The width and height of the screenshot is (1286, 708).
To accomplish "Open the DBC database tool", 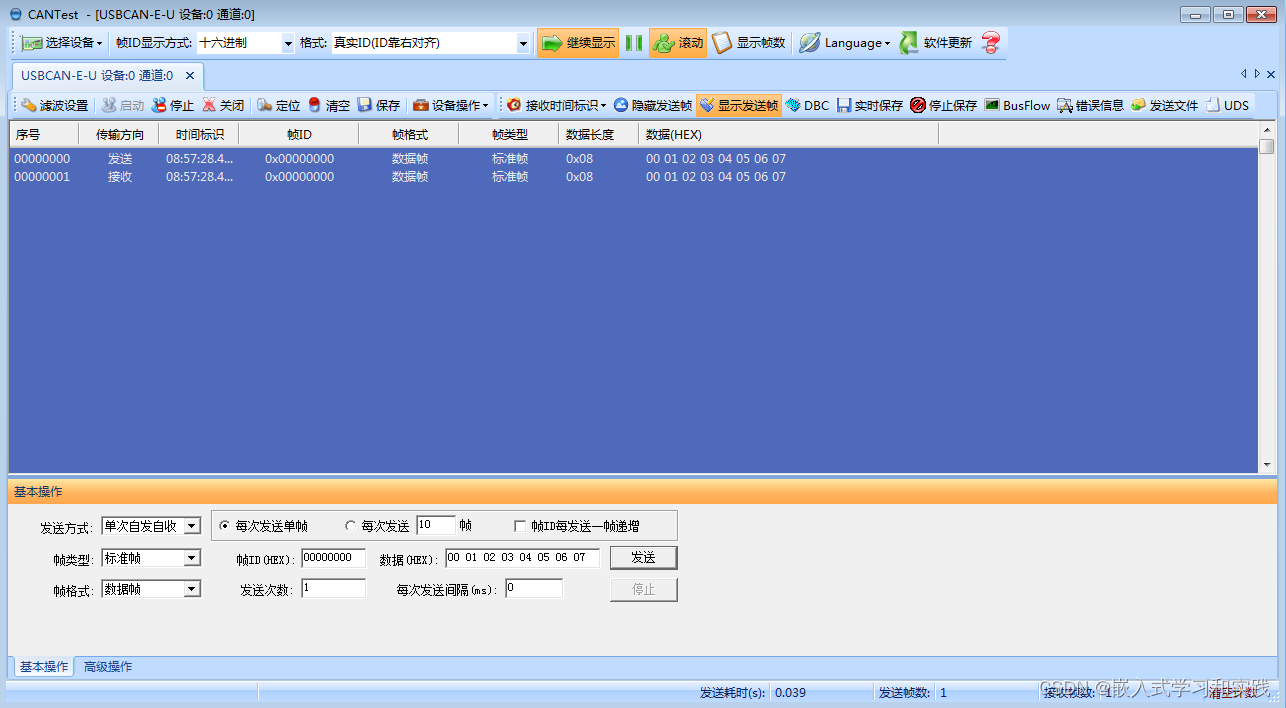I will point(808,104).
